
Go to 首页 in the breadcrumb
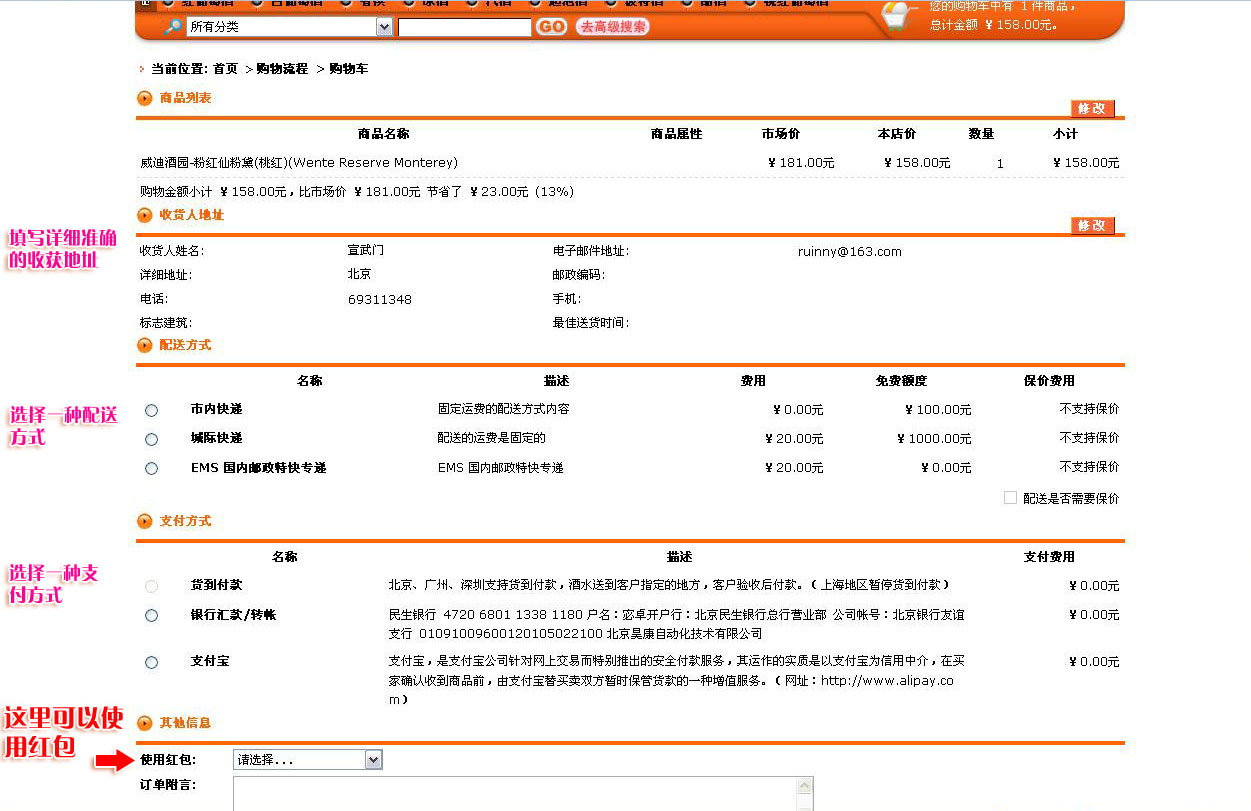pyautogui.click(x=225, y=69)
